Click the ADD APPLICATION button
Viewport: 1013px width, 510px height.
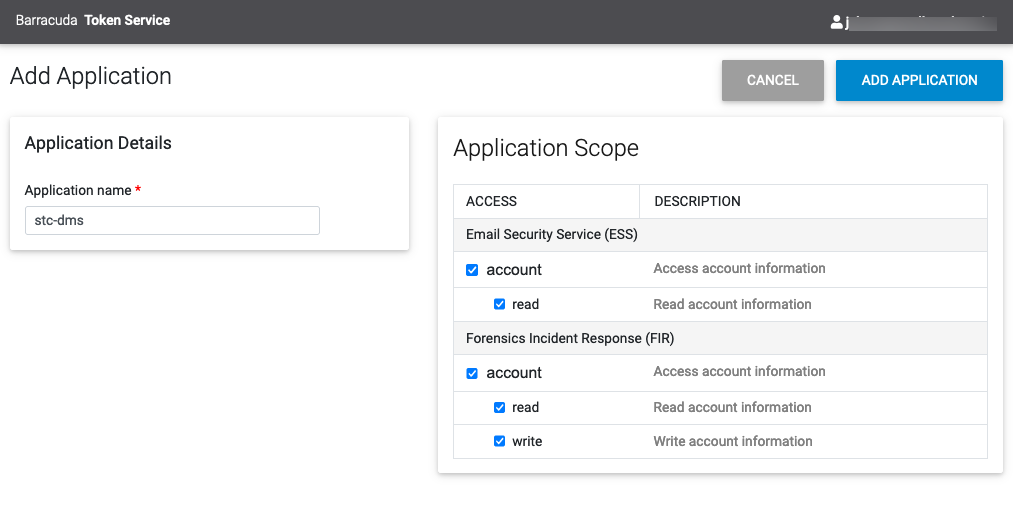click(919, 80)
